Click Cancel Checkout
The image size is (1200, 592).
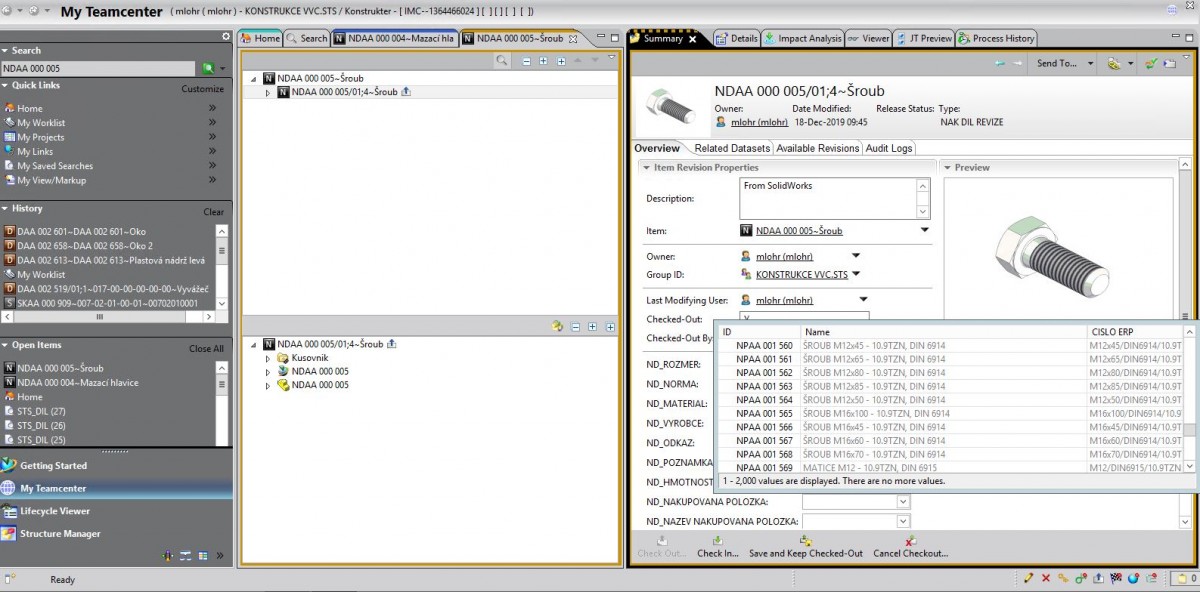click(x=910, y=546)
